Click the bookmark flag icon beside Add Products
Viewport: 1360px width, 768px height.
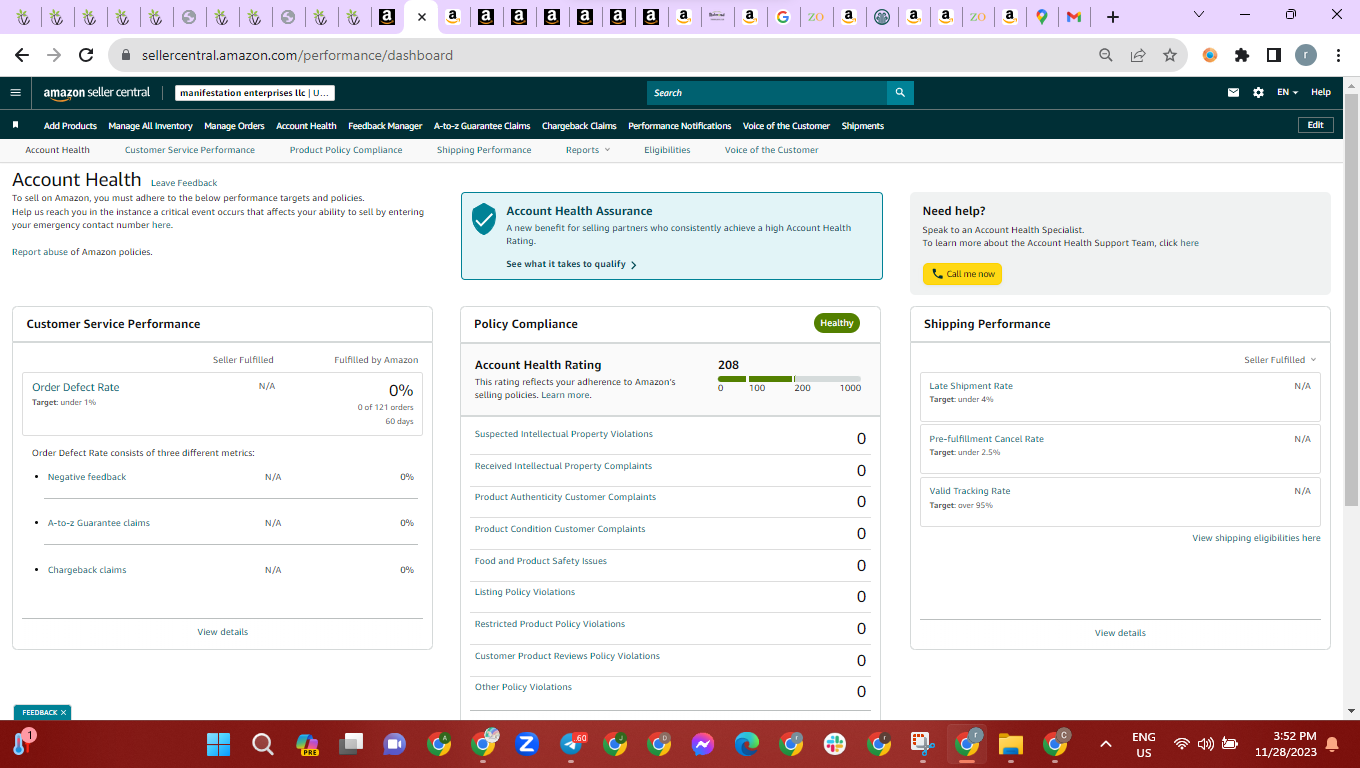point(15,125)
